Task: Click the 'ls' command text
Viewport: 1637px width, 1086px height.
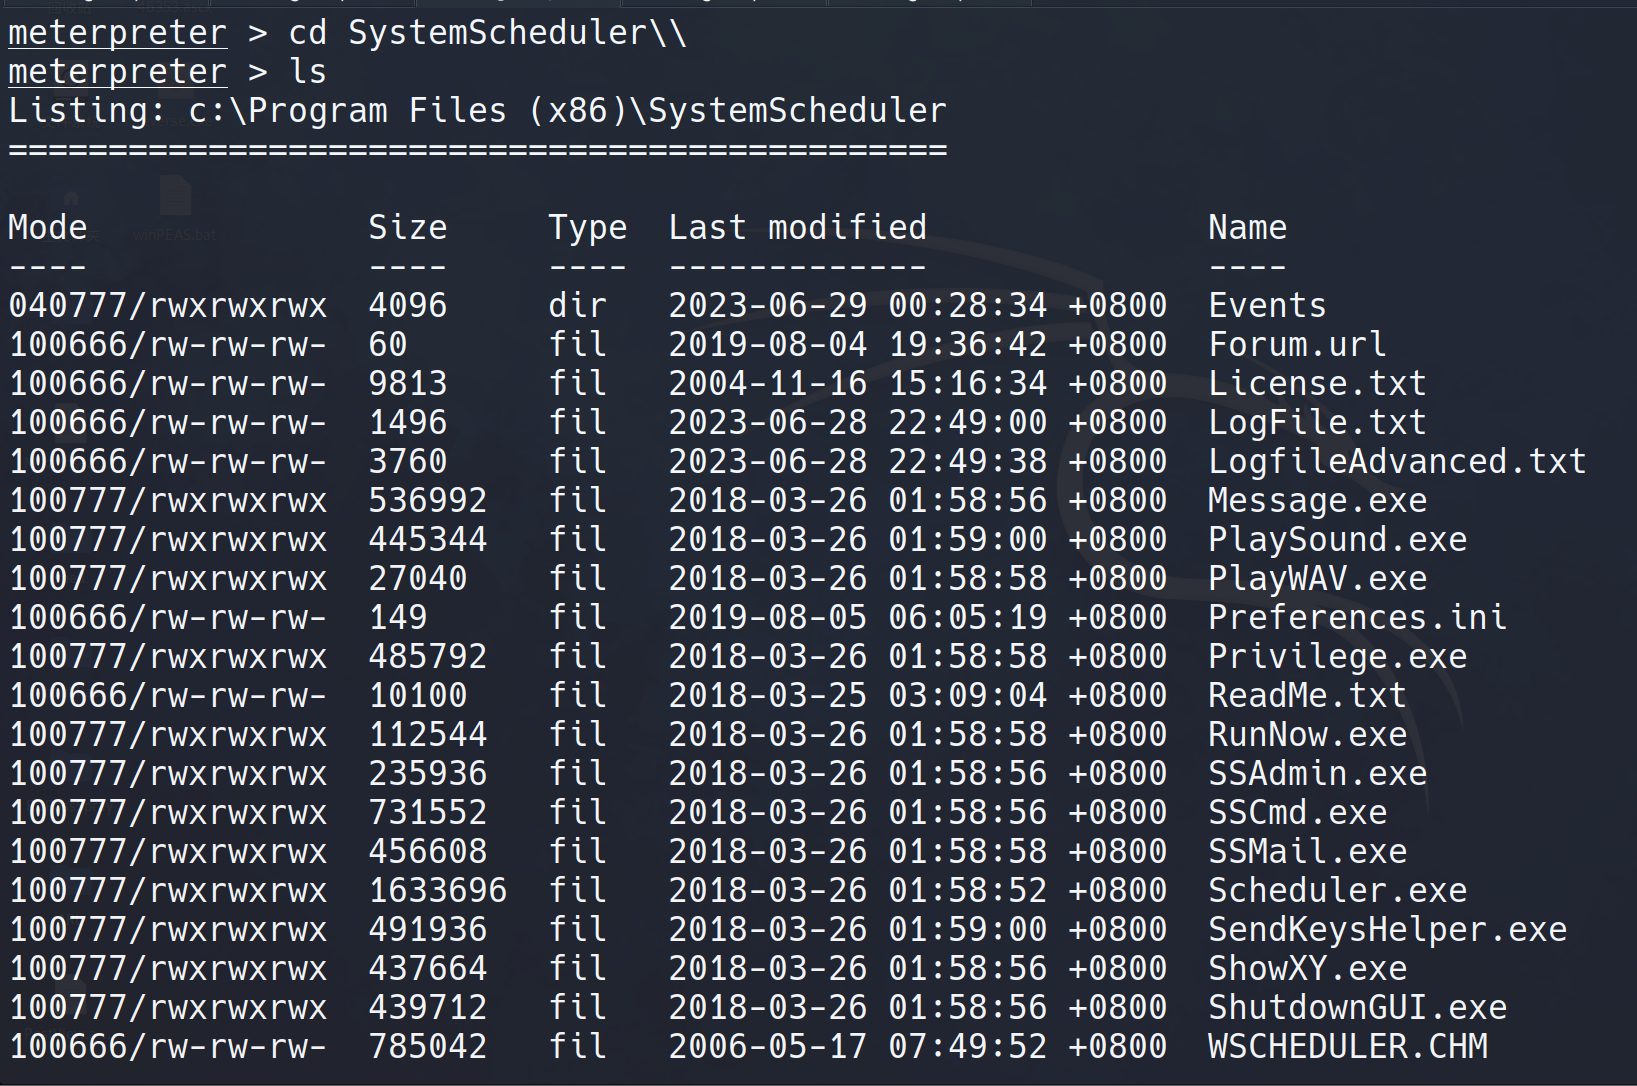Action: click(x=307, y=72)
